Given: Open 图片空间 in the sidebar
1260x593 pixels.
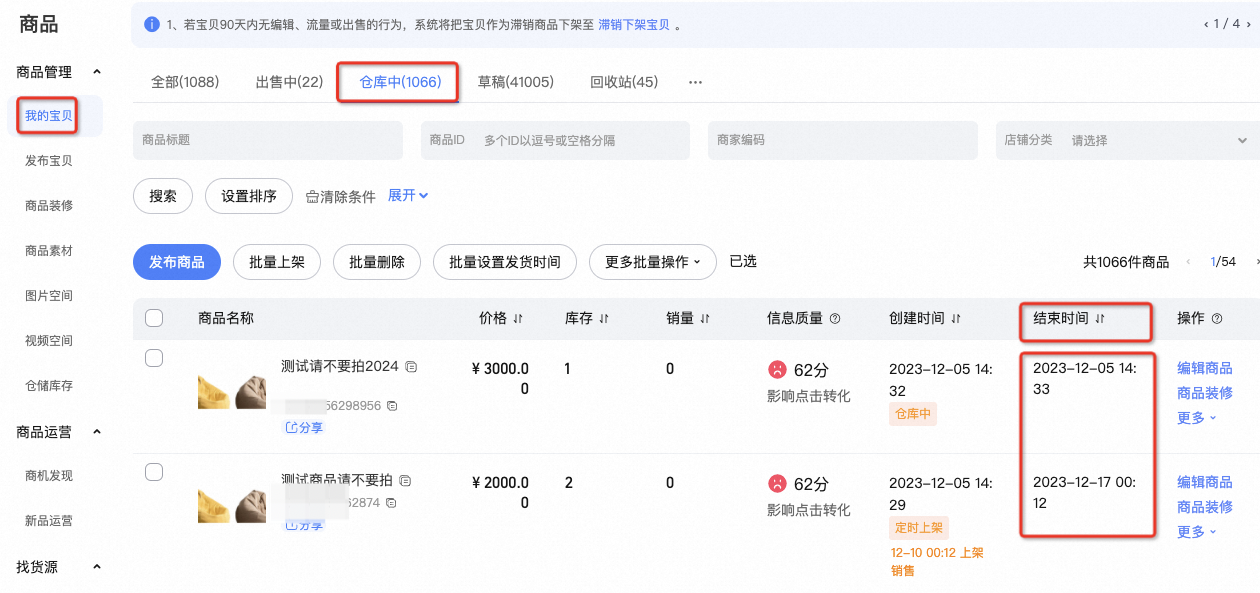Looking at the screenshot, I should (x=49, y=296).
